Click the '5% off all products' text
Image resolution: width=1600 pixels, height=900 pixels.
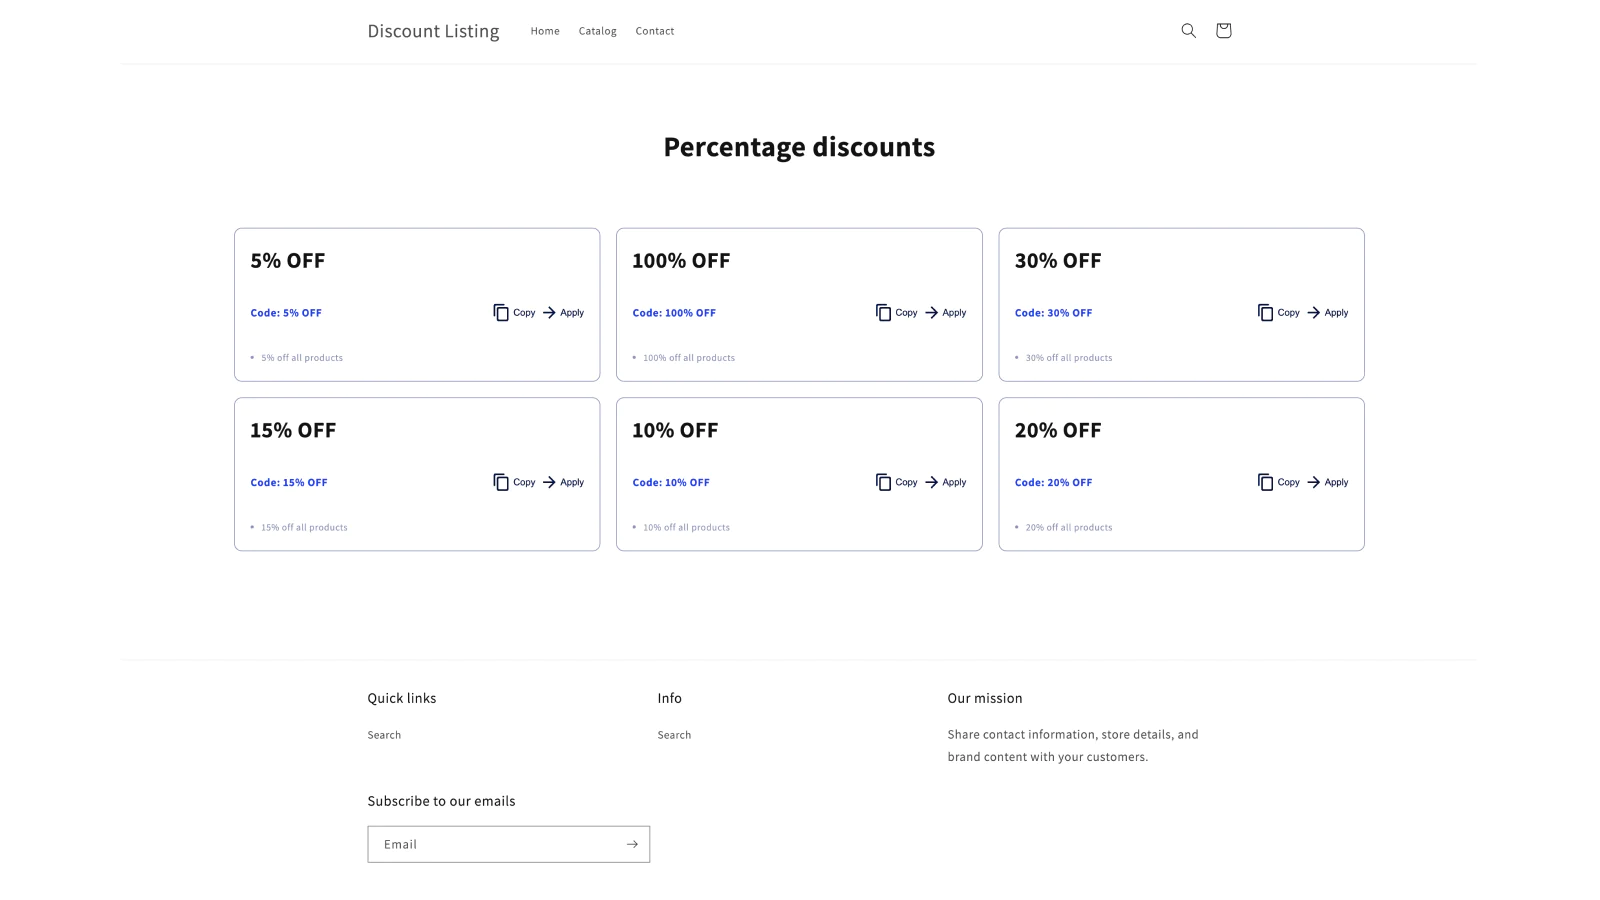(x=302, y=358)
